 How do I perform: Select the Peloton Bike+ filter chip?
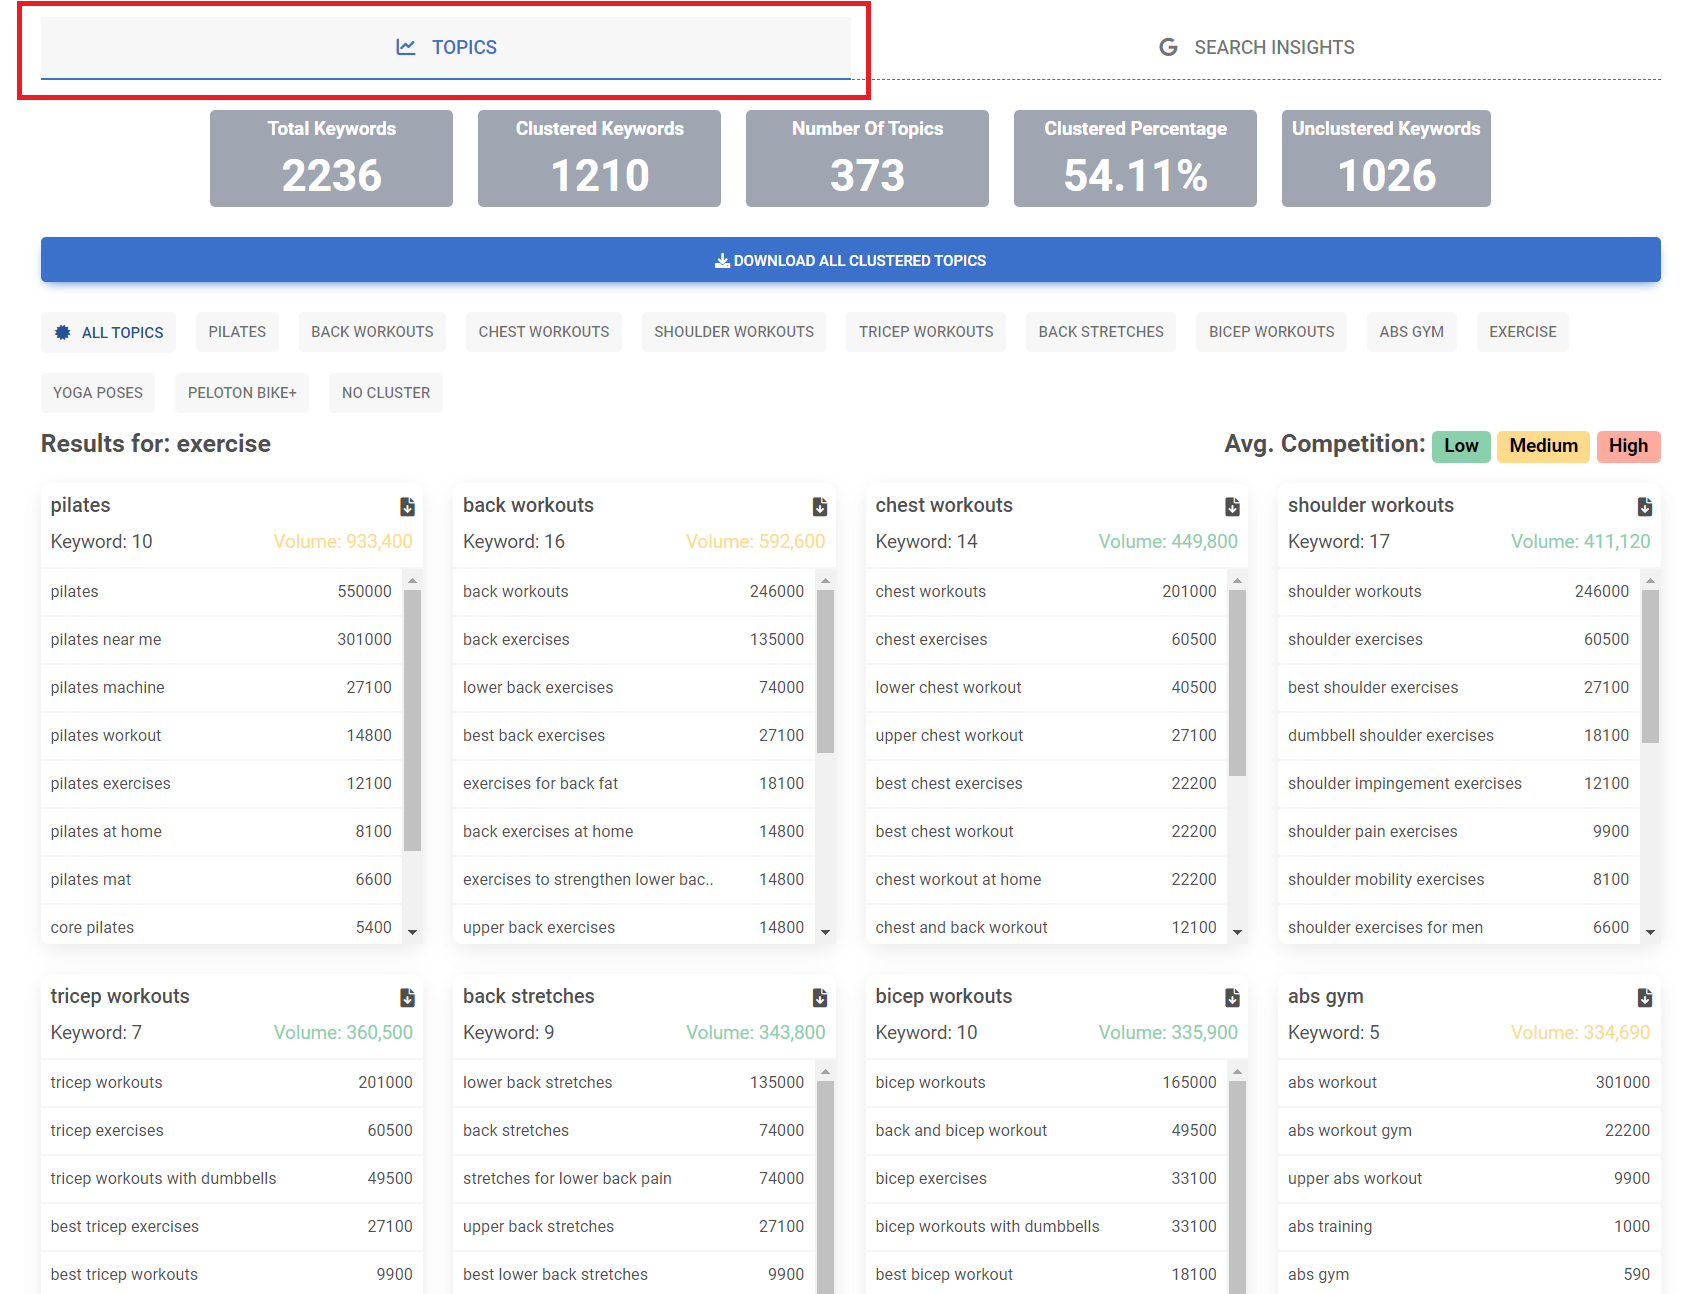tap(242, 393)
